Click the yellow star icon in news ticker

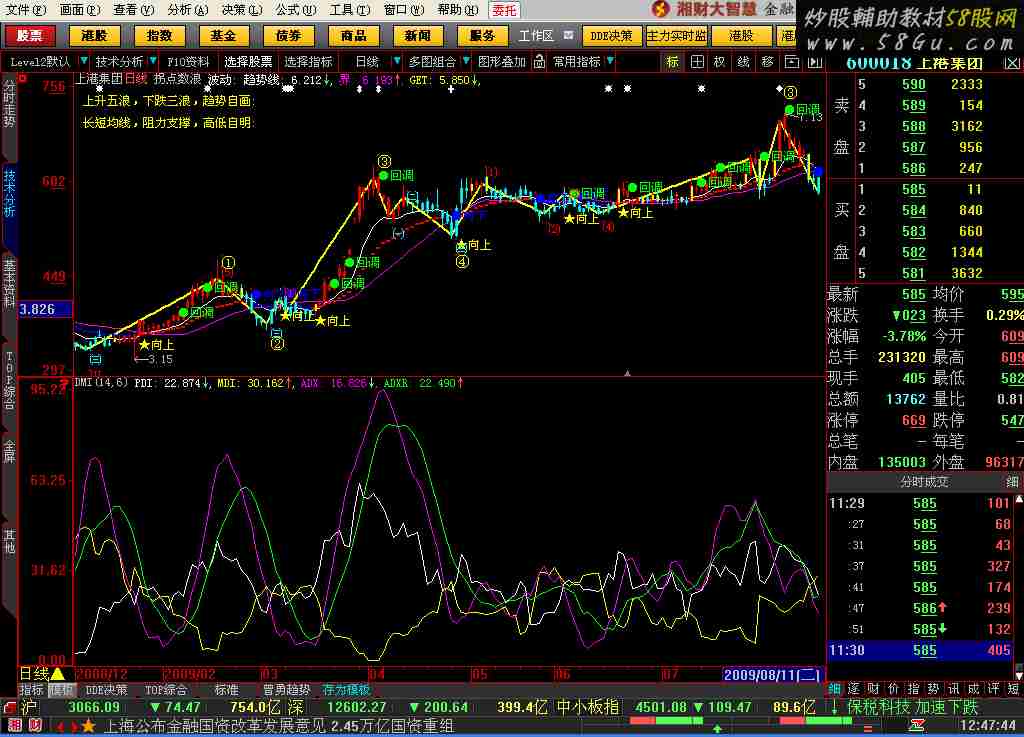(88, 726)
